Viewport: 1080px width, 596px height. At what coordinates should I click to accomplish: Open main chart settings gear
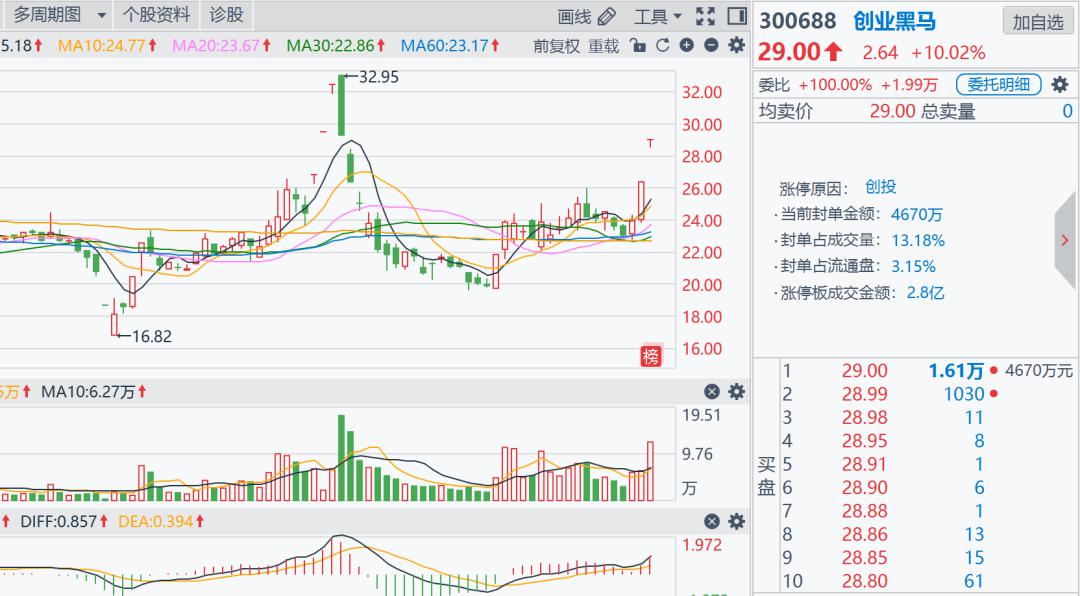[737, 46]
